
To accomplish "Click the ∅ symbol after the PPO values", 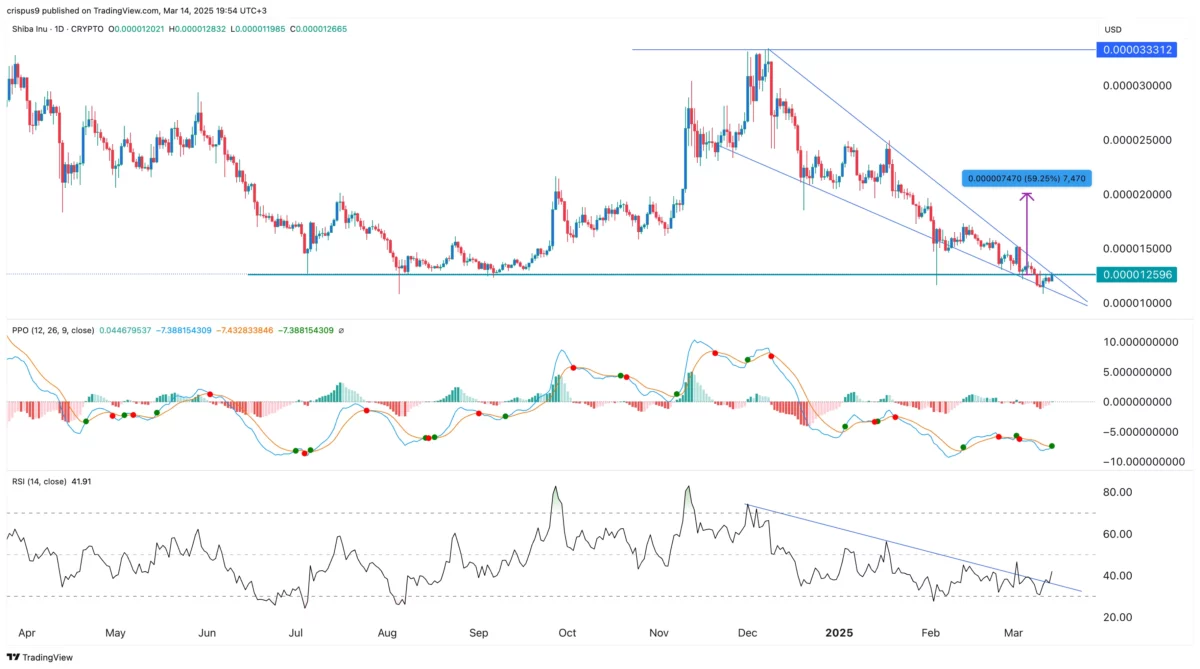I will click(342, 330).
